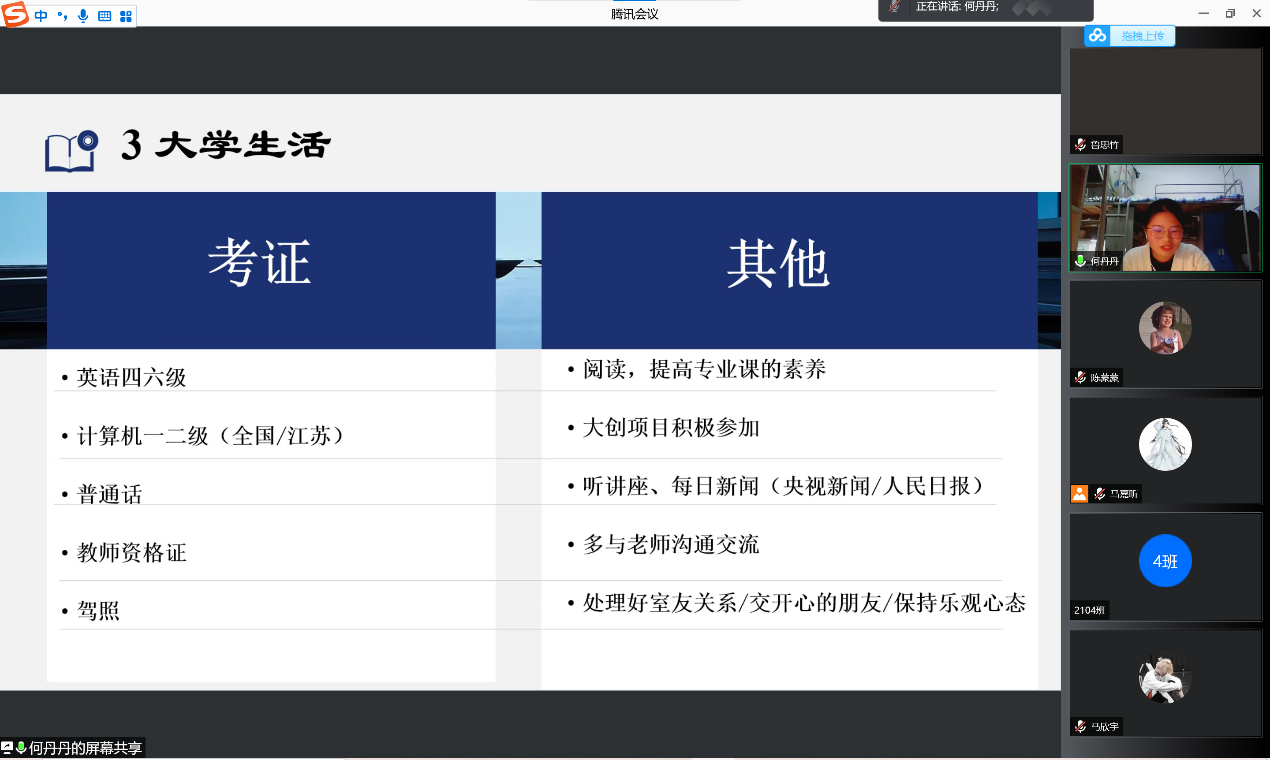The width and height of the screenshot is (1270, 760).
Task: Click the 其他 header on the slide
Action: click(x=778, y=265)
